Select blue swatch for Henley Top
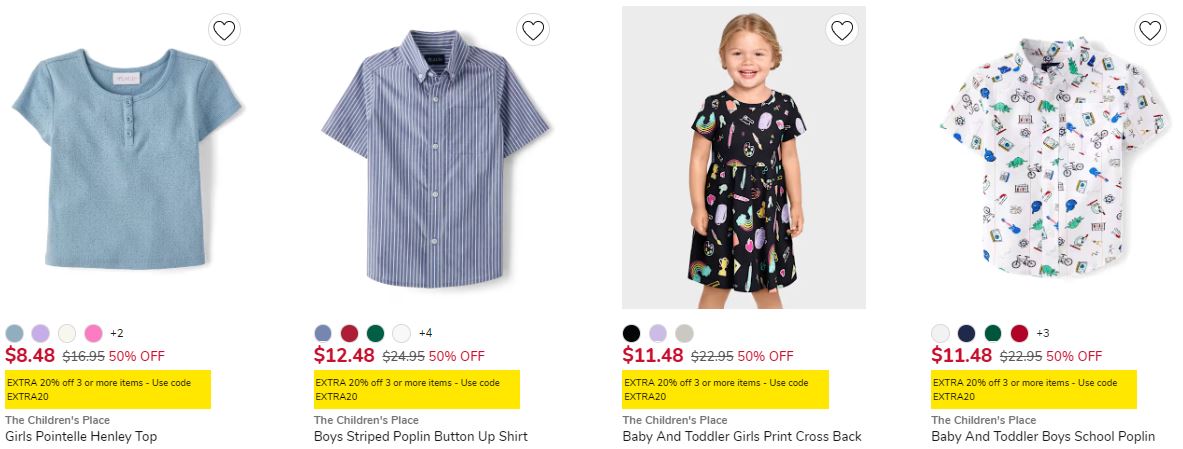Screen dimensions: 1183x449 [14, 333]
